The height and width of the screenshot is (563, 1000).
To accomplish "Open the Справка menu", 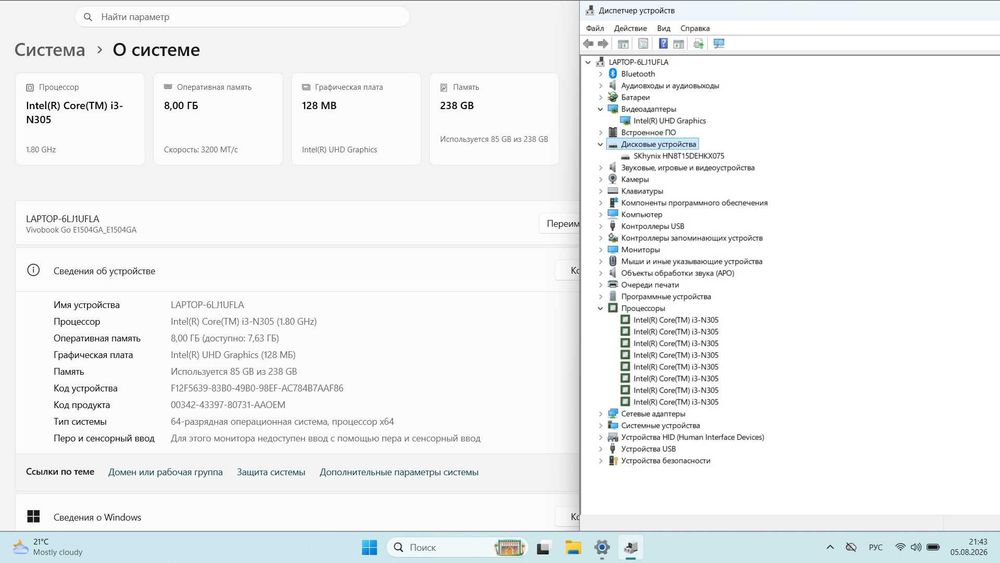I will [x=695, y=28].
